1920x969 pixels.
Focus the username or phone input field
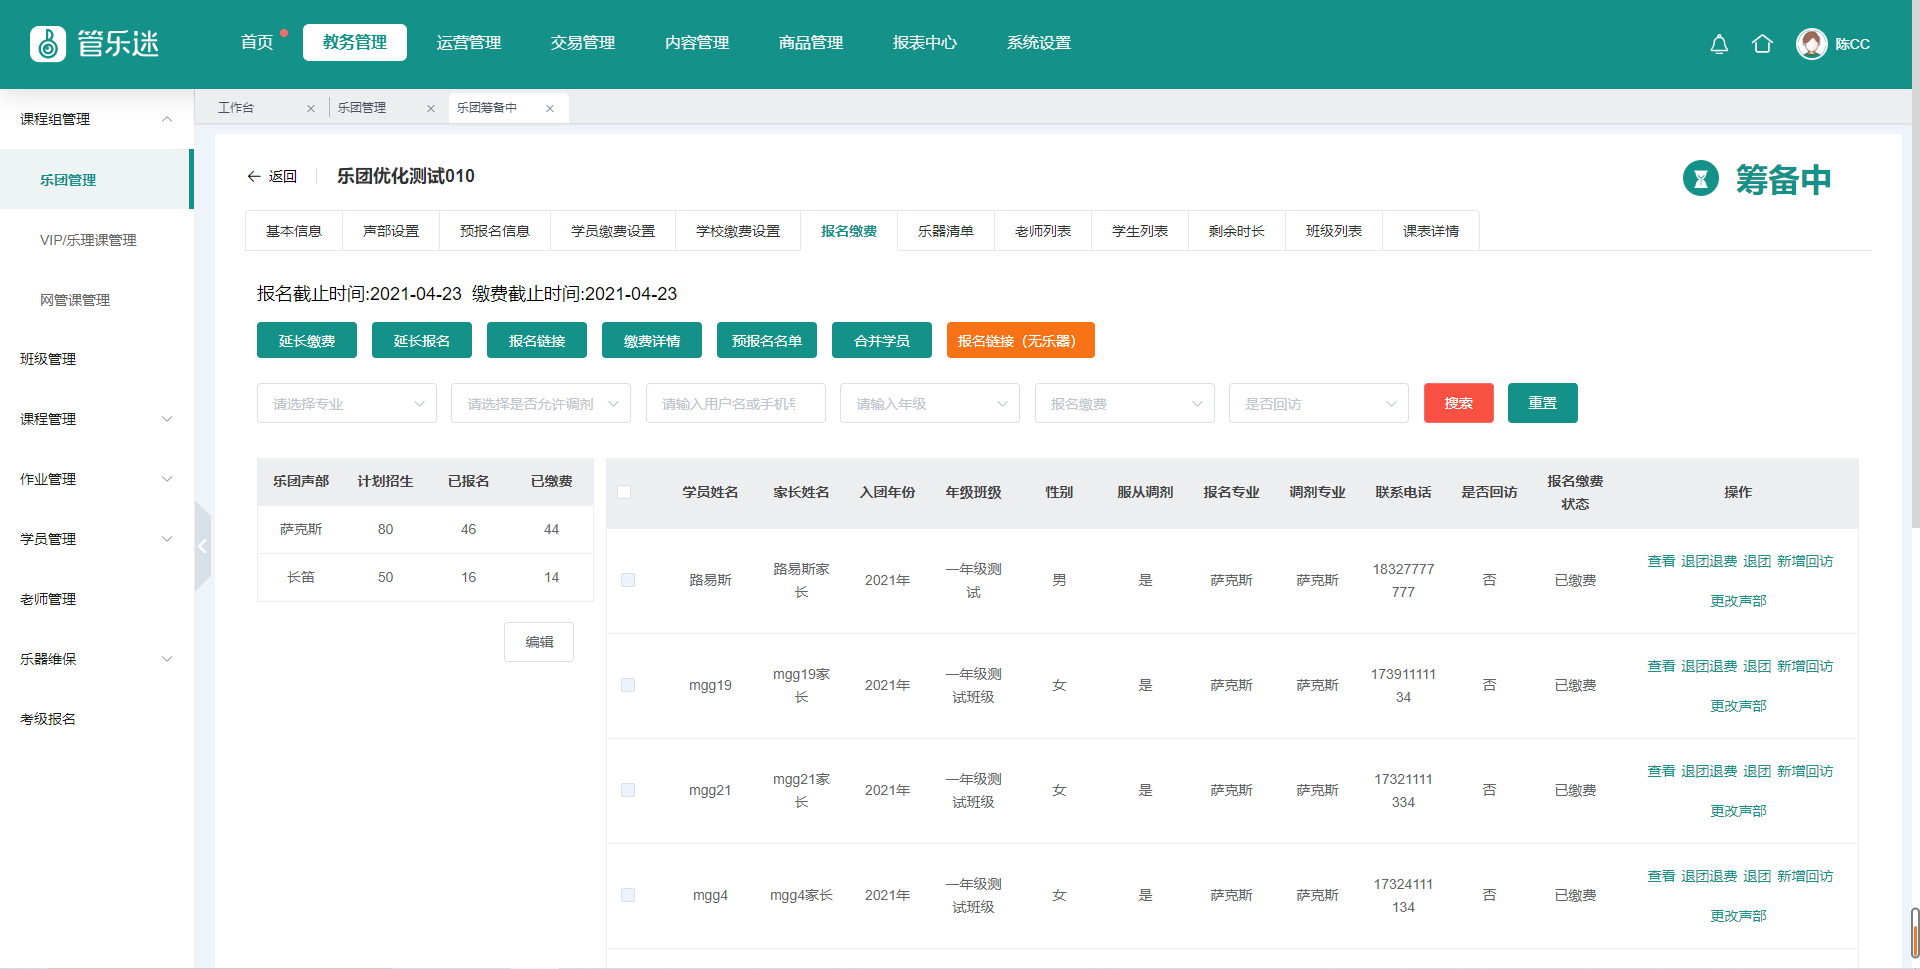[x=735, y=404]
